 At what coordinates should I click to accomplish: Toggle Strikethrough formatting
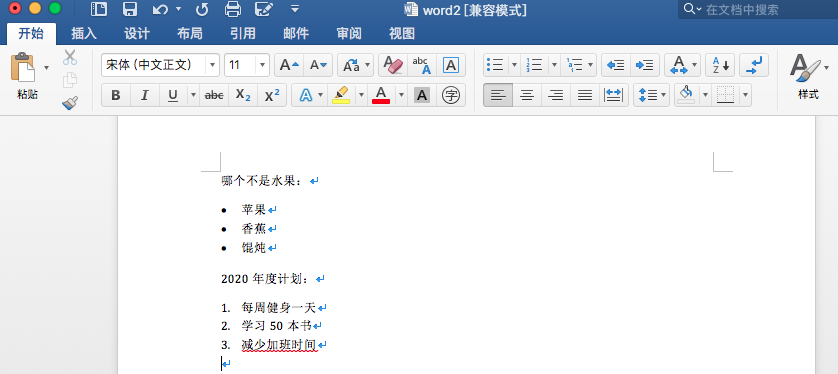point(214,95)
